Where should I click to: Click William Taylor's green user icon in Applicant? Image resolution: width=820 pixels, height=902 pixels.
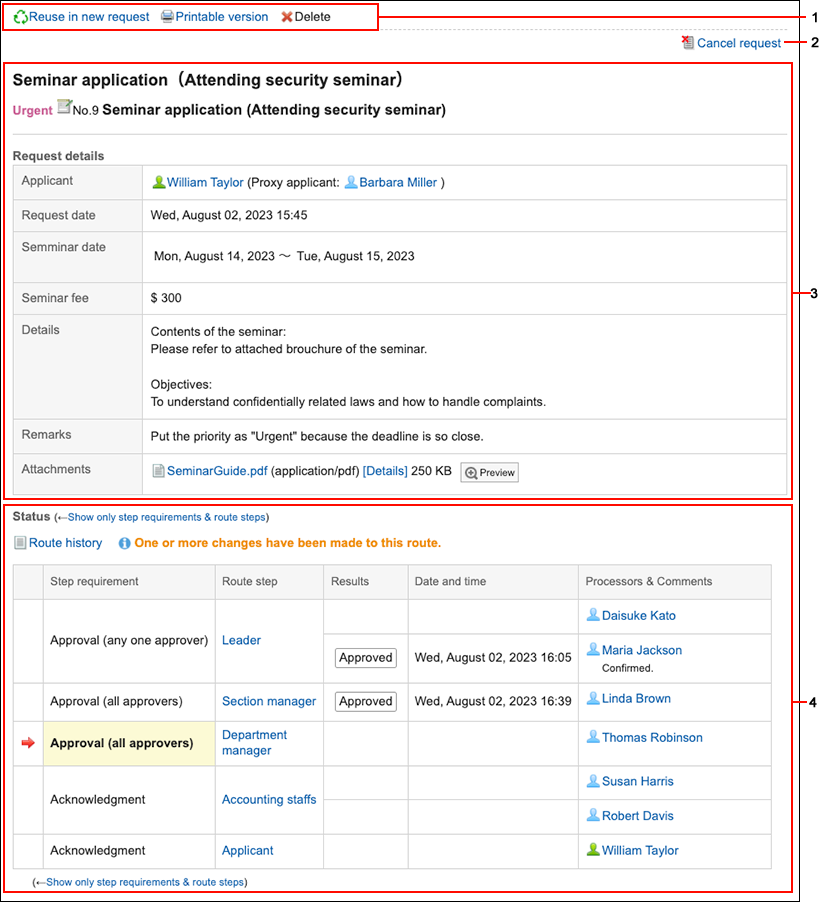(159, 182)
